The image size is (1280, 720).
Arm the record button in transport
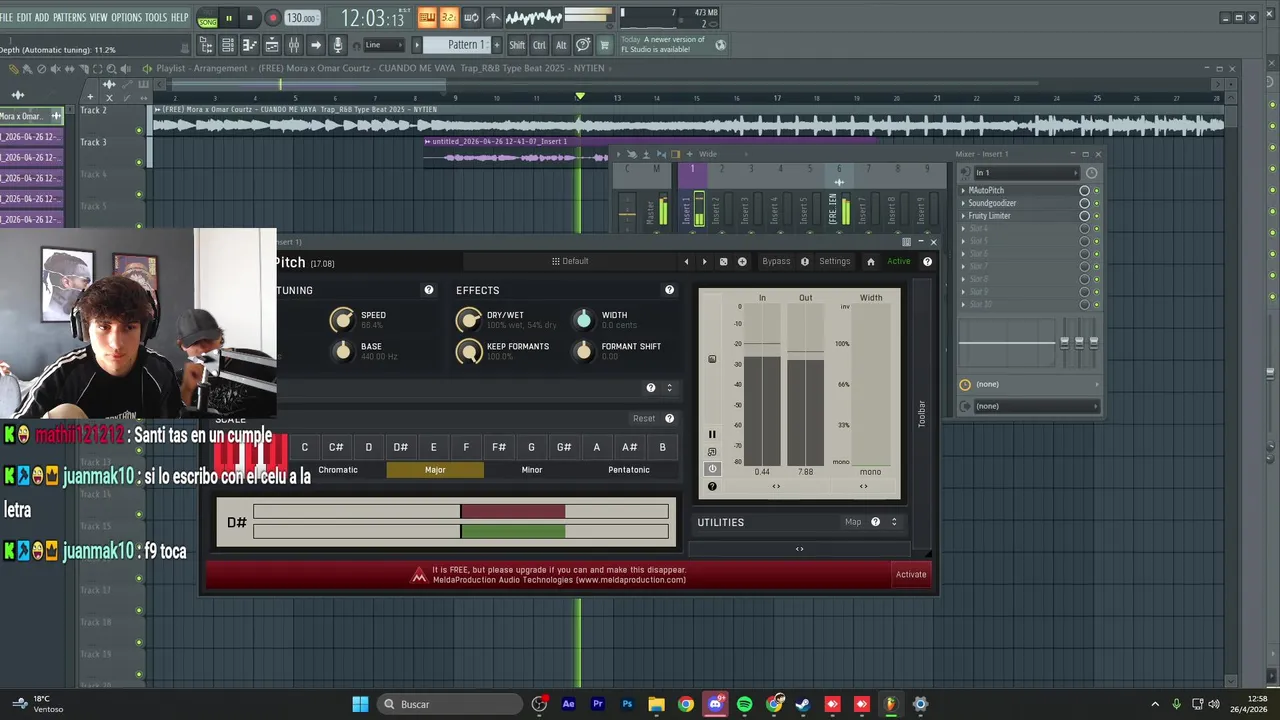pyautogui.click(x=272, y=18)
